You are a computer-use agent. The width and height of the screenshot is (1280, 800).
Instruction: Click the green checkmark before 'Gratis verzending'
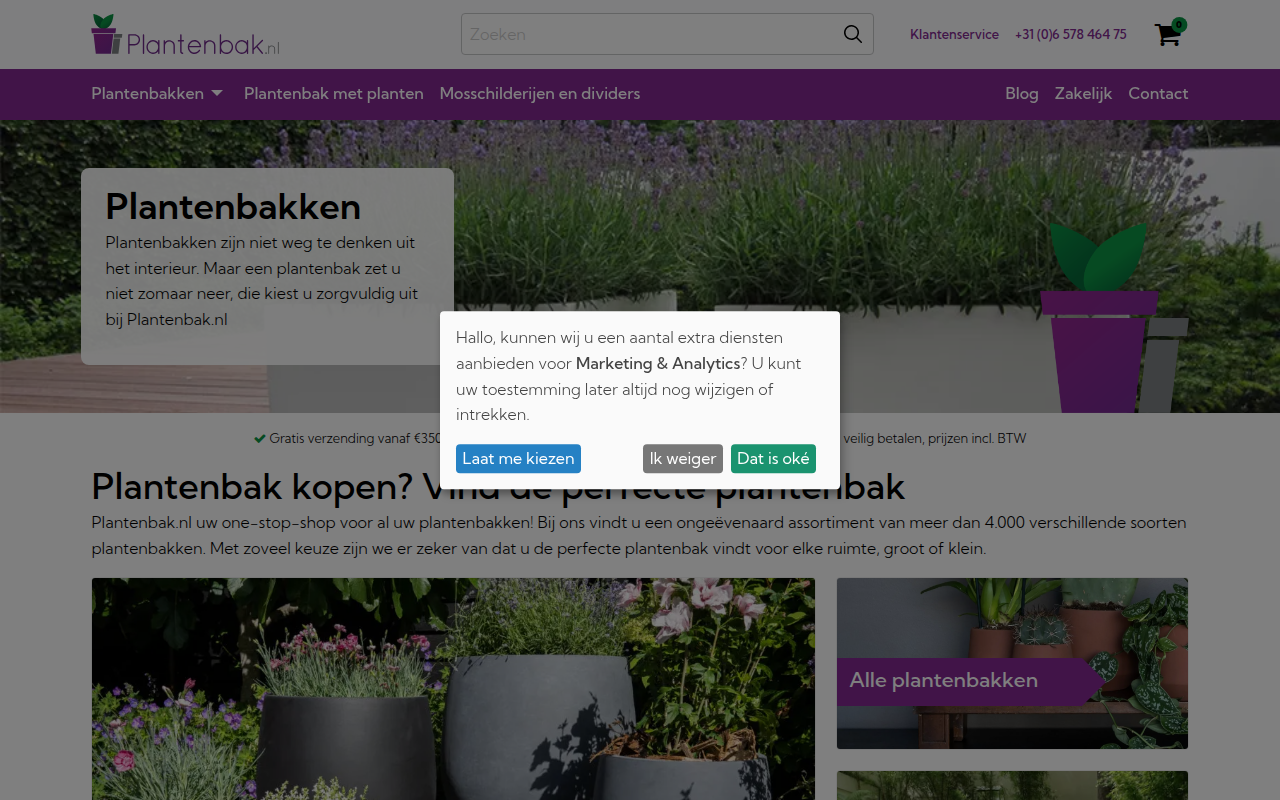[x=259, y=438]
